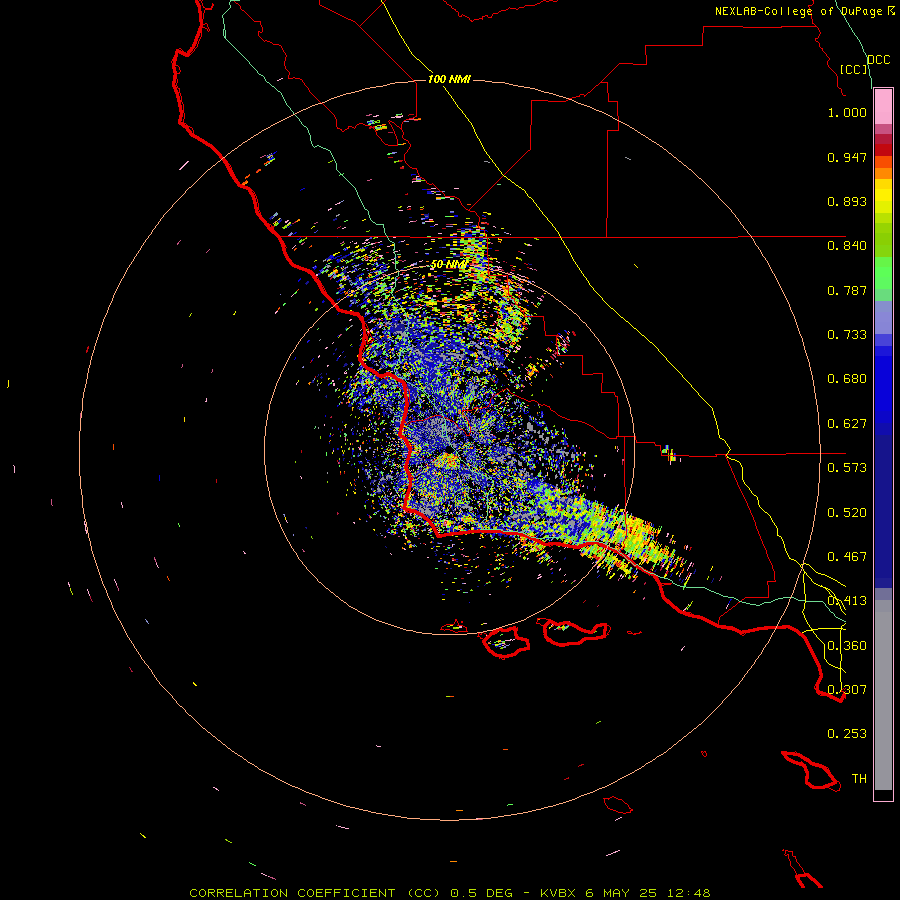
Task: Click the TH label at the scale bottom
Action: (859, 779)
